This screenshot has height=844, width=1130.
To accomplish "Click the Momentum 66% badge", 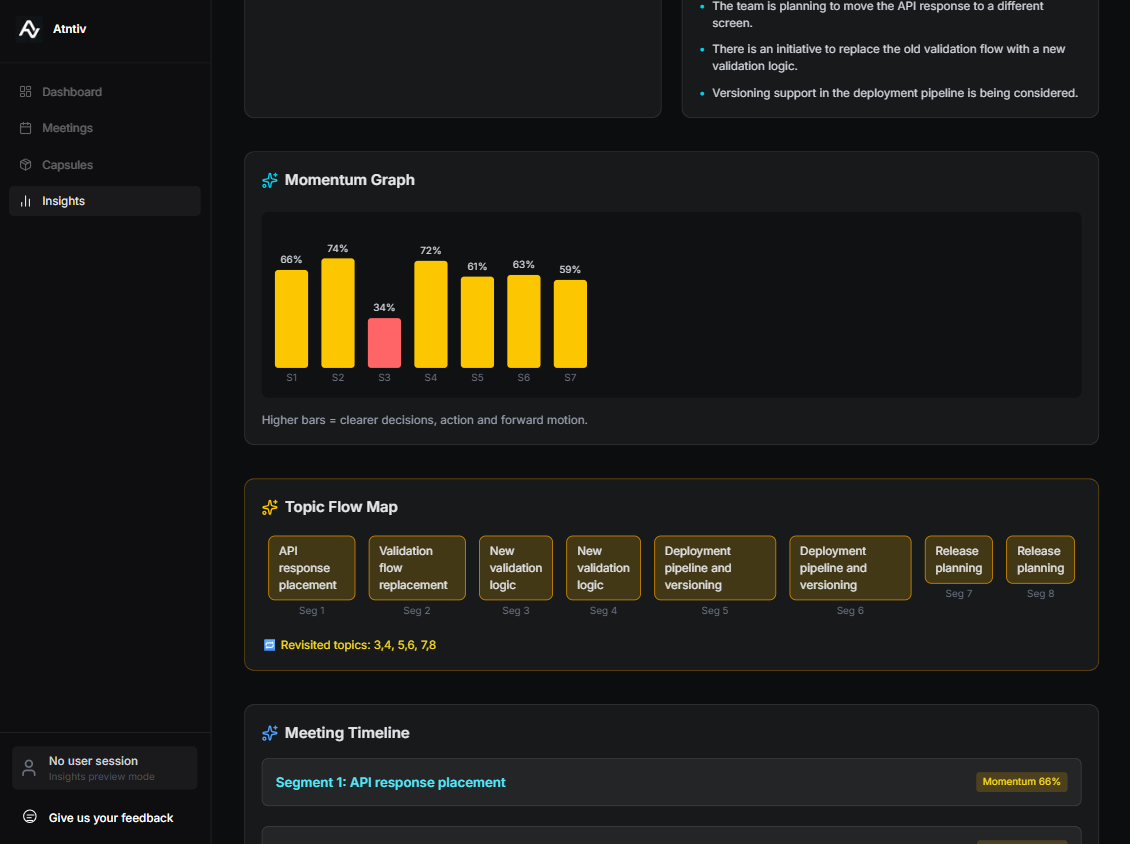I will click(x=1021, y=782).
